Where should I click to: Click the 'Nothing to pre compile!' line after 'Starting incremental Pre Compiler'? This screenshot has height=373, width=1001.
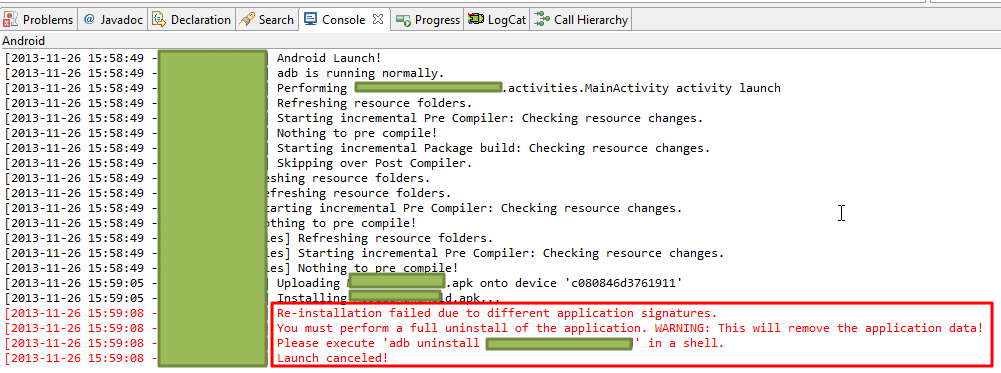tap(357, 133)
